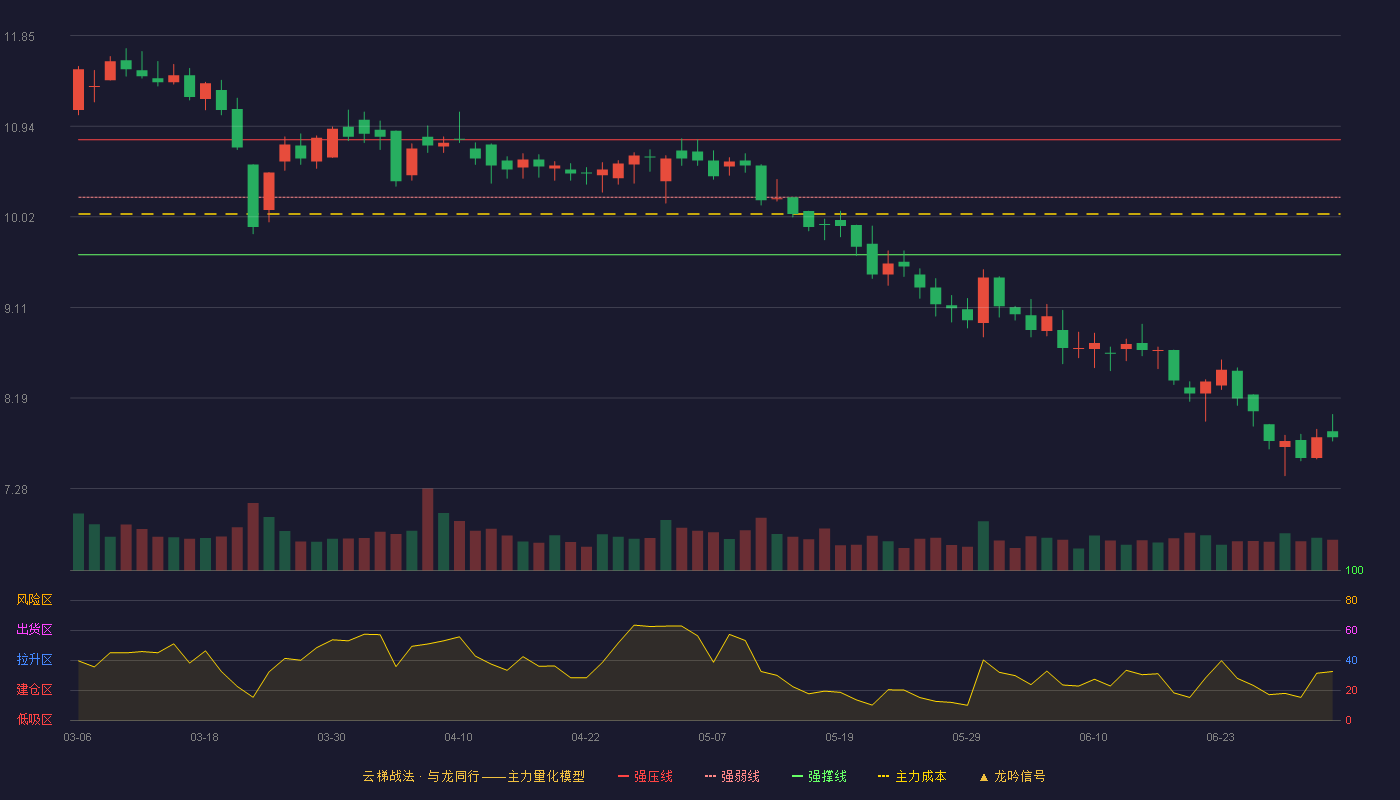Viewport: 1400px width, 800px height.
Task: Select the 出货区 zone label
Action: [x=34, y=630]
